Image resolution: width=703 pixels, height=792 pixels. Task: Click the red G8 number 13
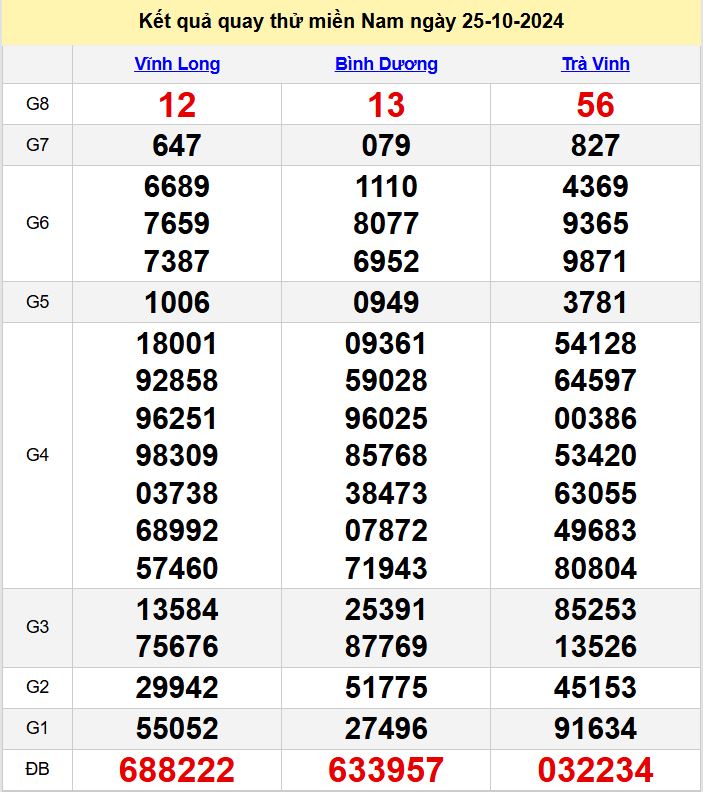(386, 105)
